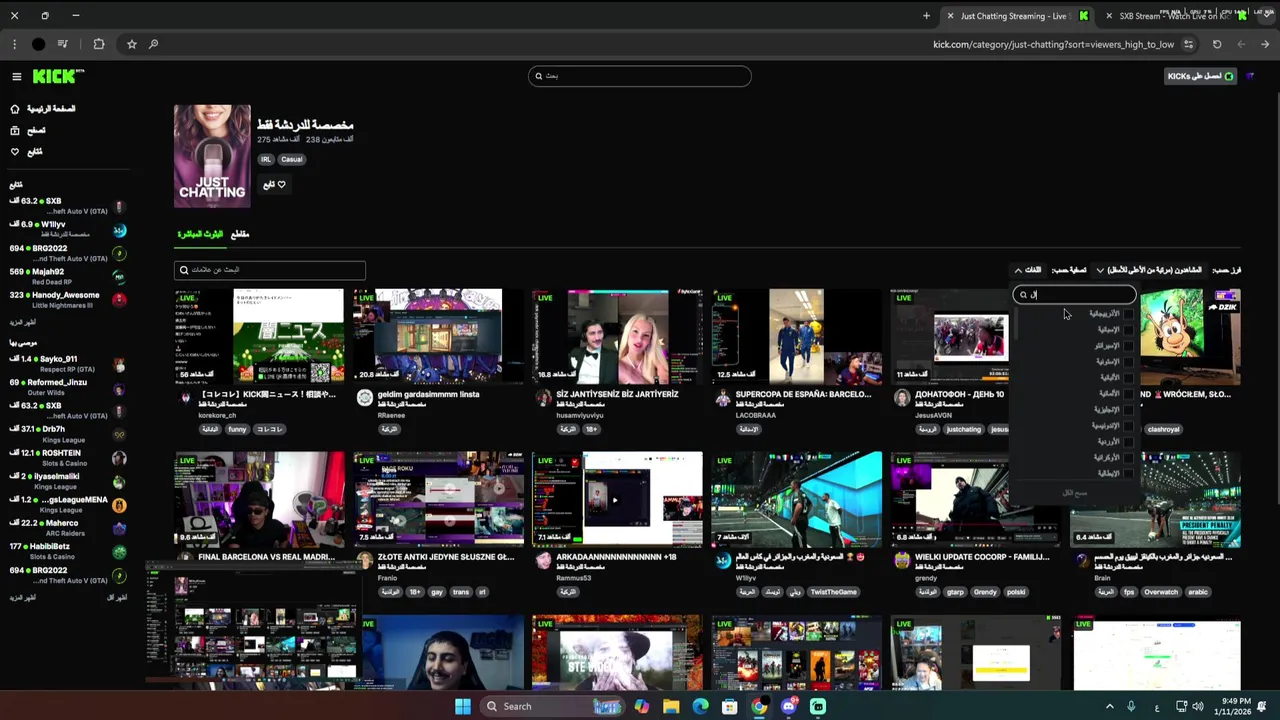Viewport: 1280px width, 720px height.
Task: Open Handoy_Awesome red avatar in sidebar
Action: point(119,300)
